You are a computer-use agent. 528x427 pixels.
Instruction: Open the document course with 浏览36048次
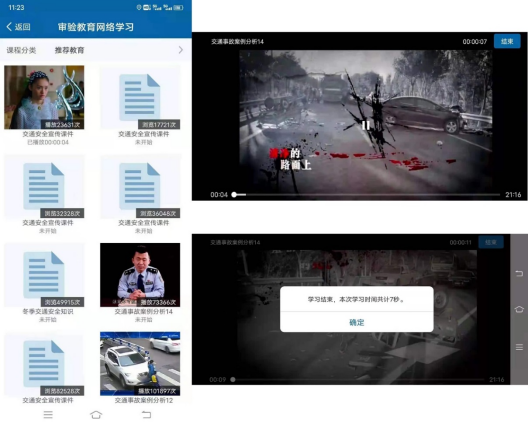click(140, 186)
